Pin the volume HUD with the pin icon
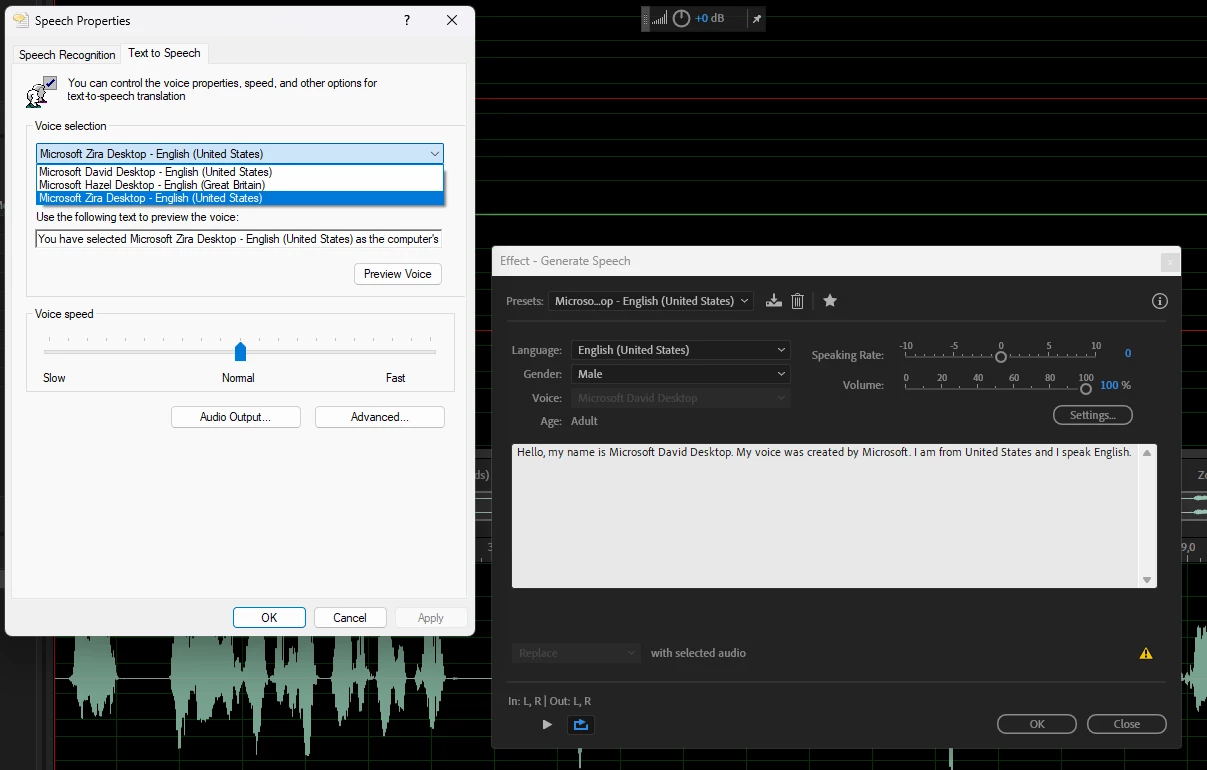 [756, 19]
